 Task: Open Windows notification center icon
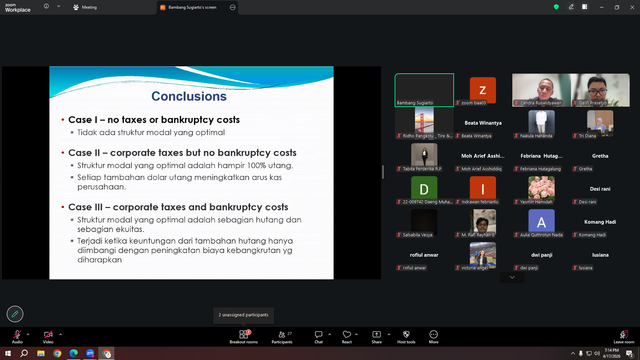click(x=629, y=353)
